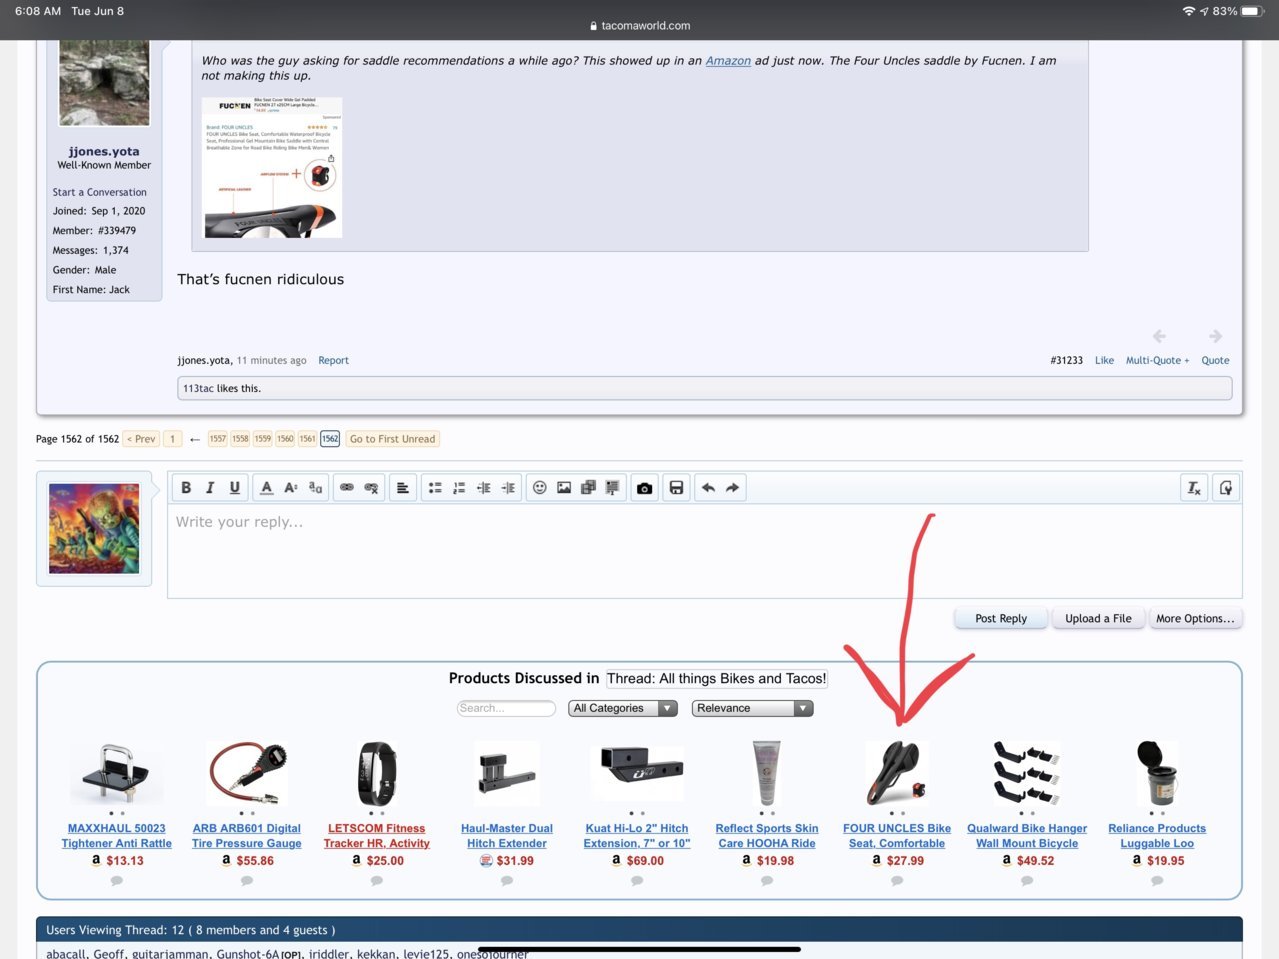This screenshot has width=1279, height=959.
Task: Click the Go to First Unread button
Action: (x=392, y=439)
